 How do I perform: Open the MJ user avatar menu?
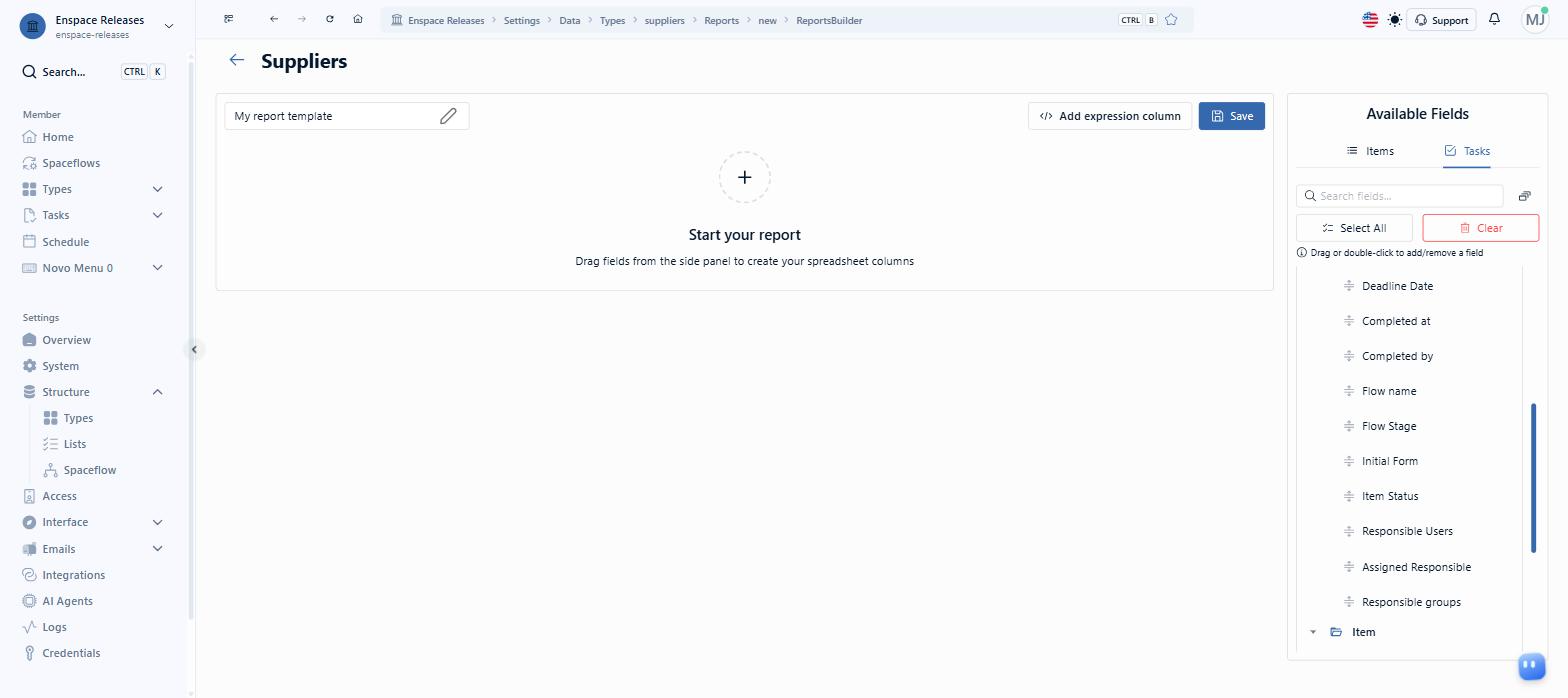1535,19
